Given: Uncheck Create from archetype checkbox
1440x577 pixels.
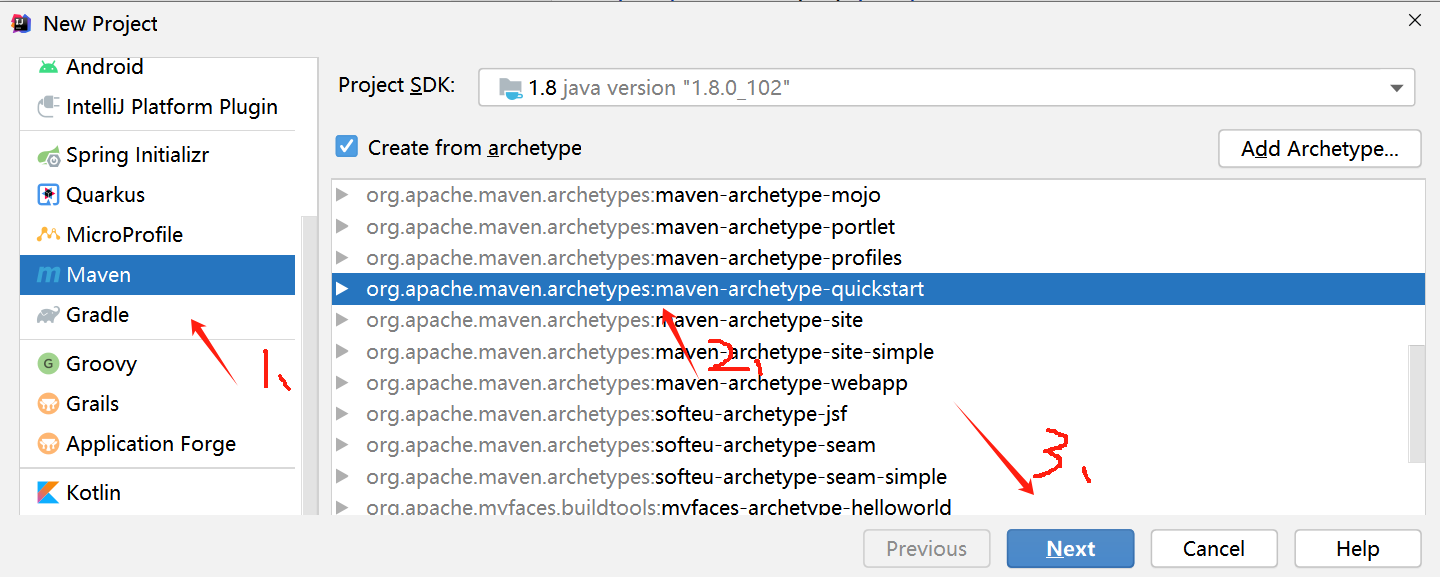Looking at the screenshot, I should point(346,147).
